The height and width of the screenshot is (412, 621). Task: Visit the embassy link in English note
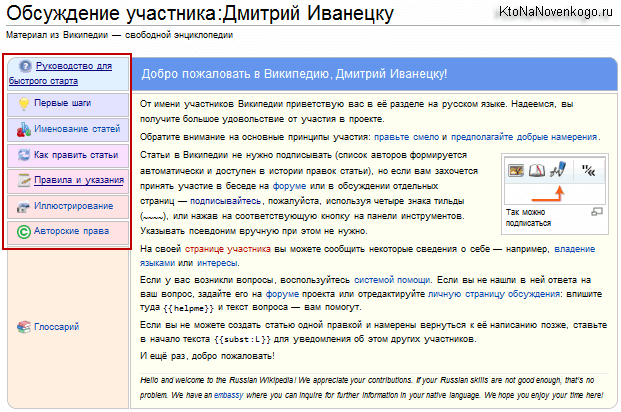(229, 395)
